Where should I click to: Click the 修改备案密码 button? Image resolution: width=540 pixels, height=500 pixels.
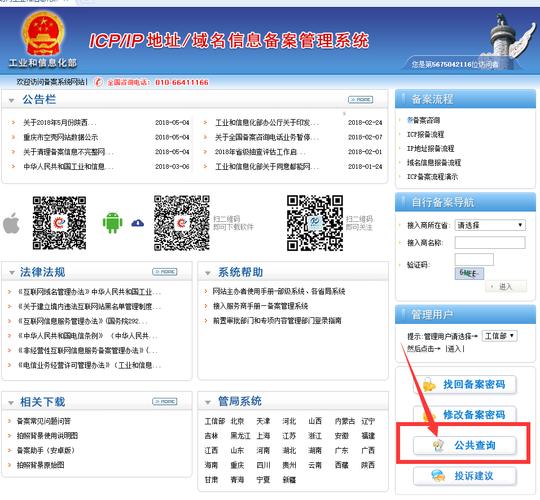(465, 414)
